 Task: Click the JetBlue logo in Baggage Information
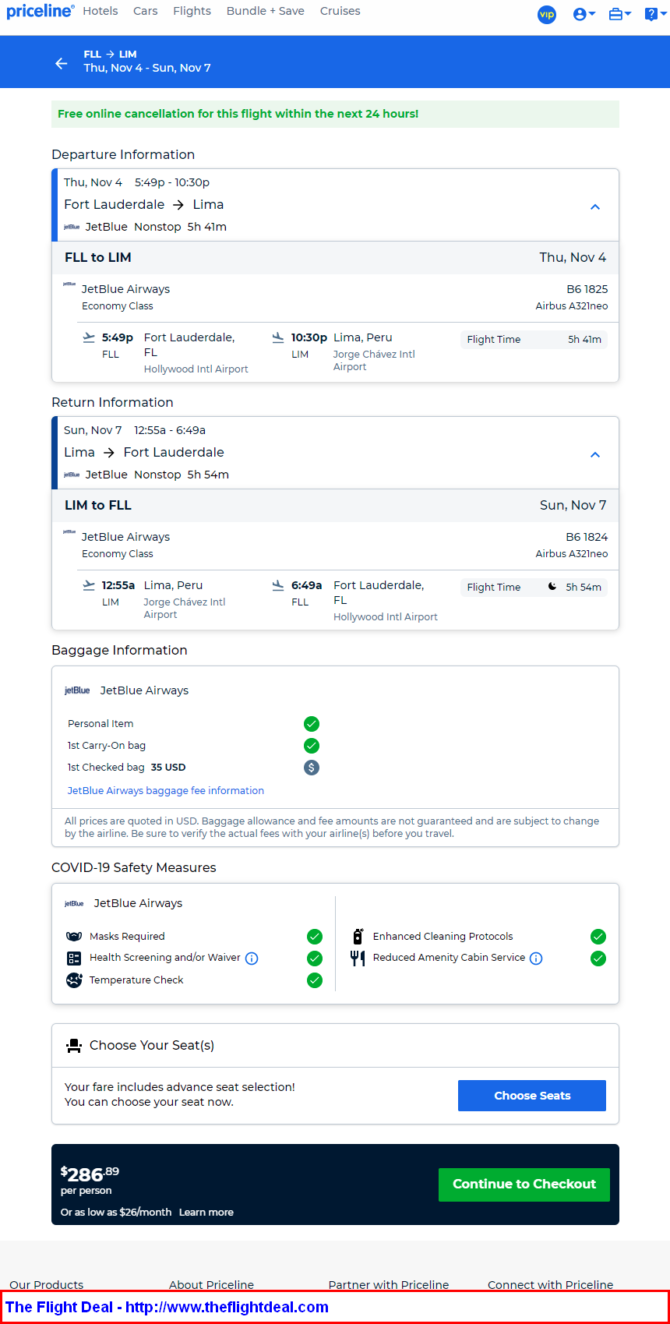click(77, 690)
